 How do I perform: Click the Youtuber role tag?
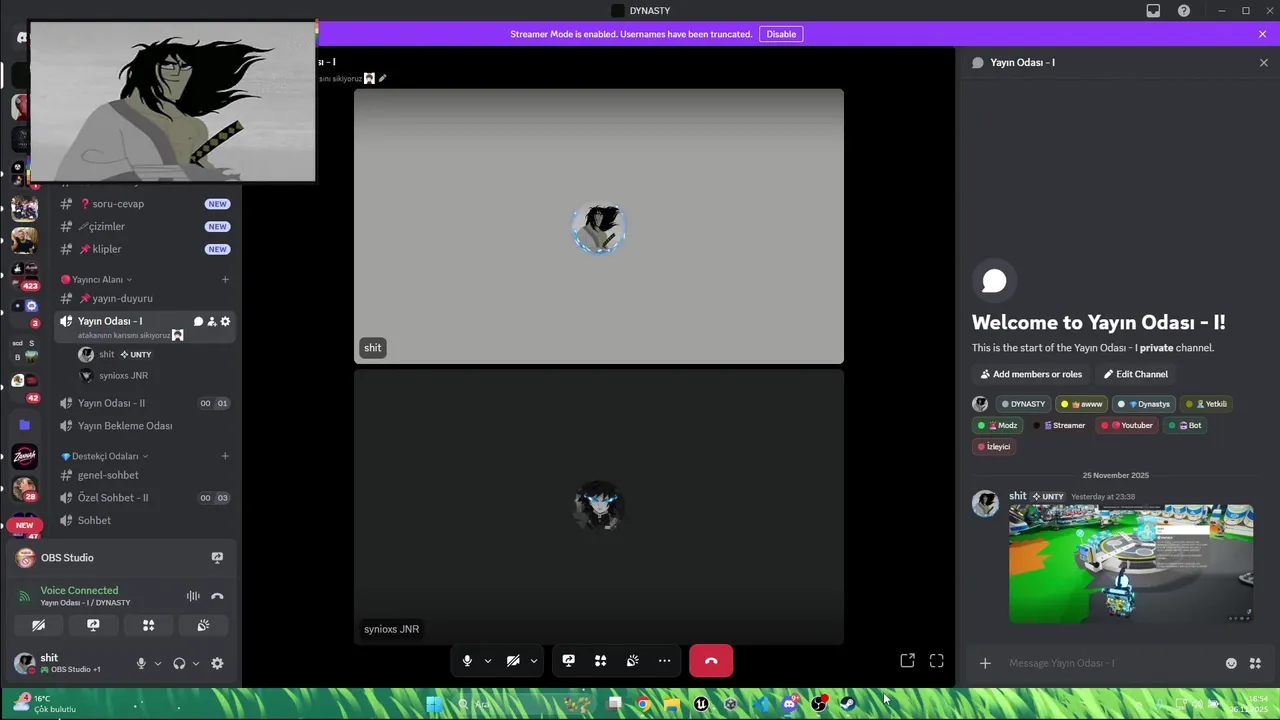(1129, 425)
